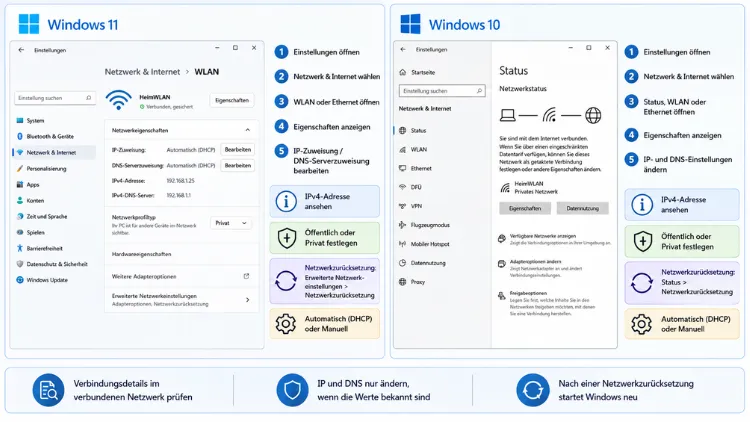Click the HeimWLAN Wi-Fi icon in Windows 11
This screenshot has height=422, width=750.
coord(119,100)
